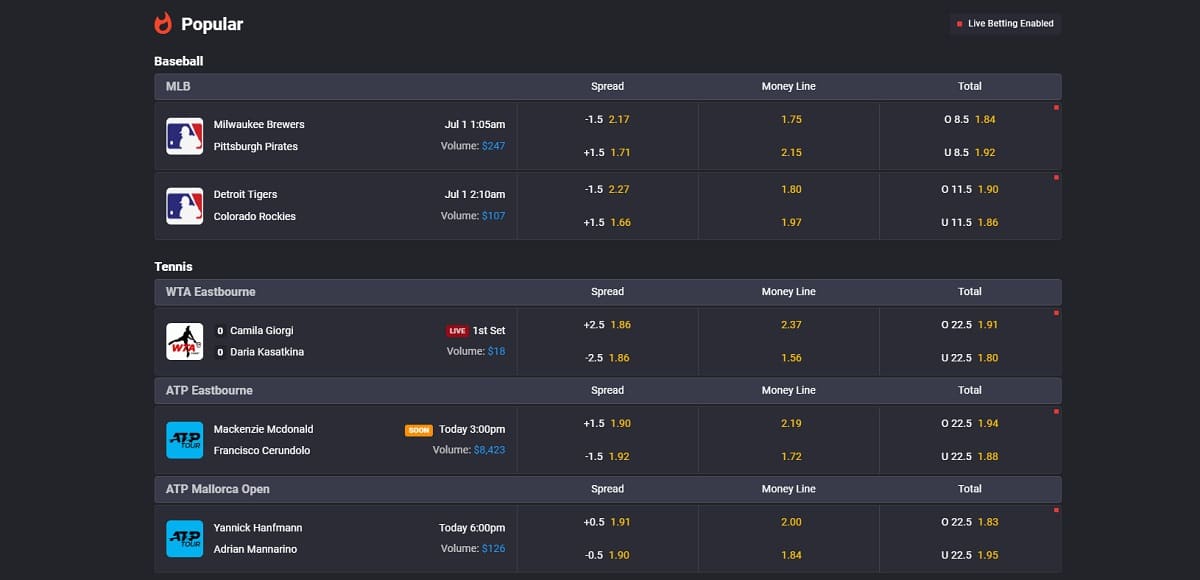Screen dimensions: 1200x580
Task: Click ATP Tour logo for Mcdonald match
Action: coord(184,440)
